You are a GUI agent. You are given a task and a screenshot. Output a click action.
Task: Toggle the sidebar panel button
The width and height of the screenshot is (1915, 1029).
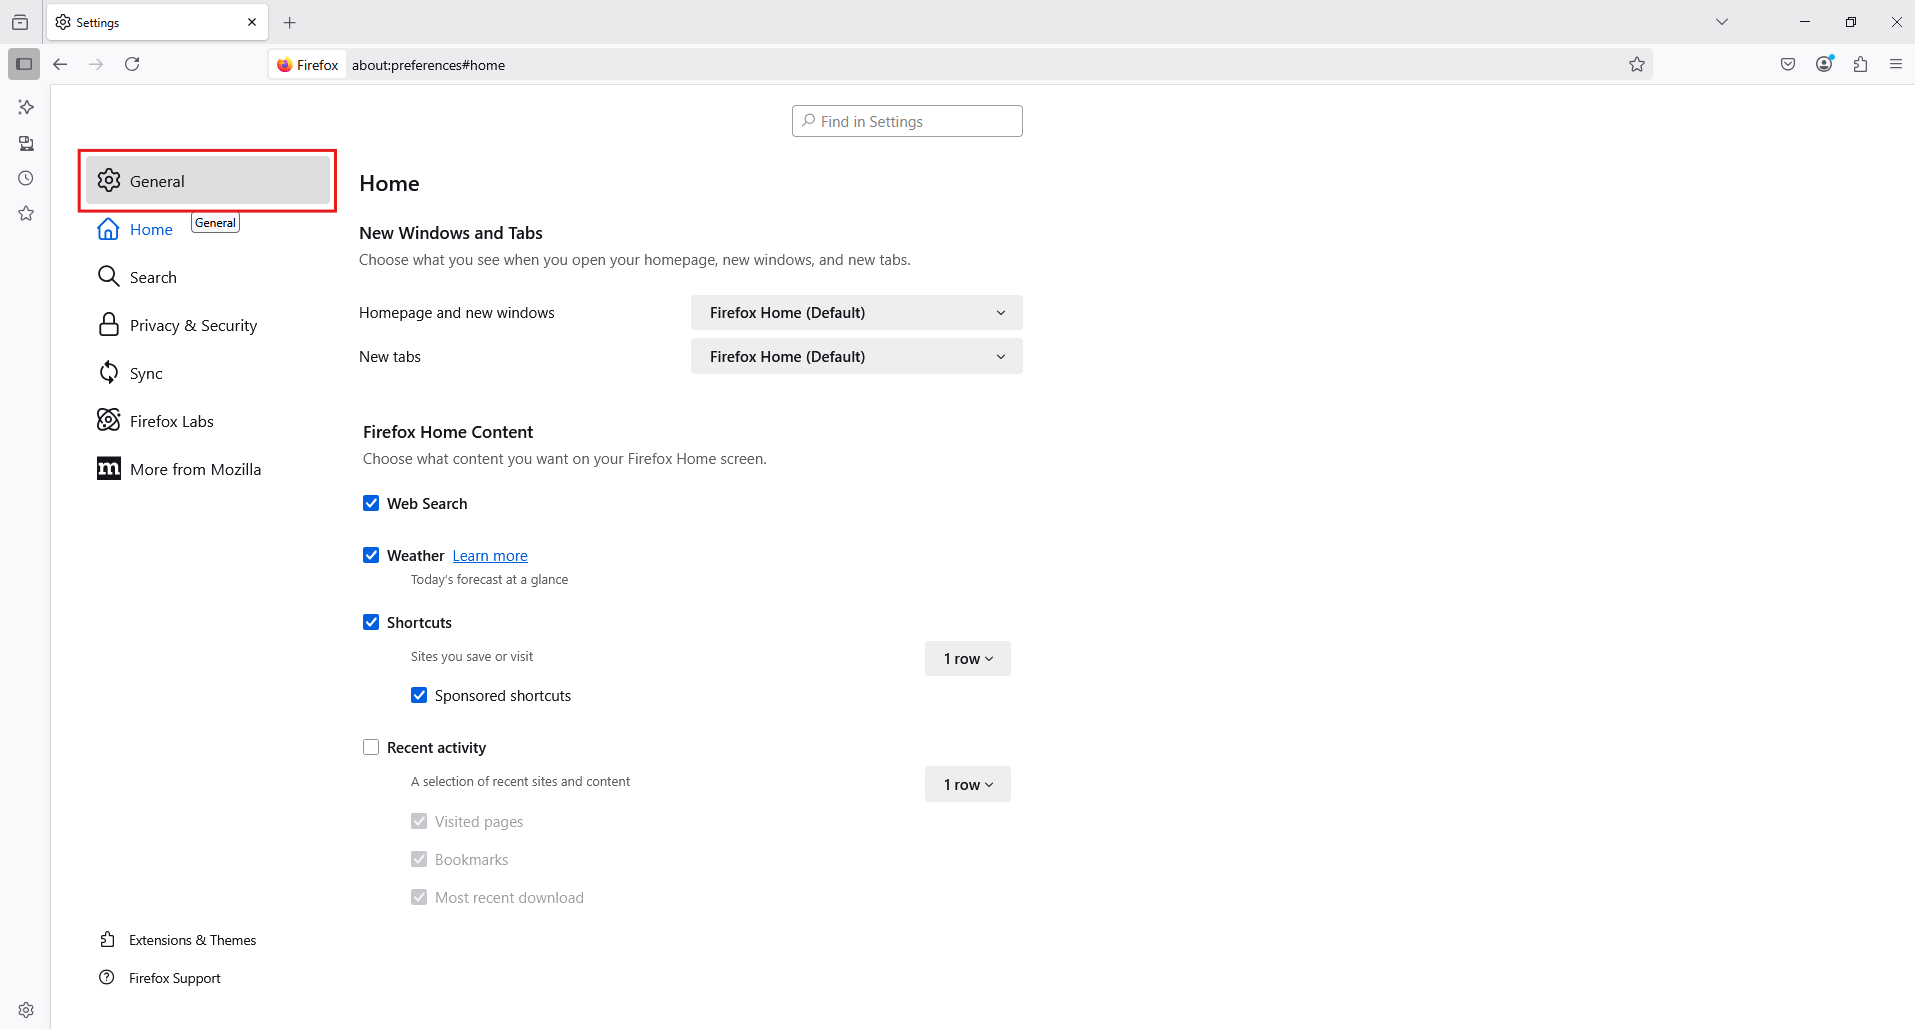tap(24, 65)
